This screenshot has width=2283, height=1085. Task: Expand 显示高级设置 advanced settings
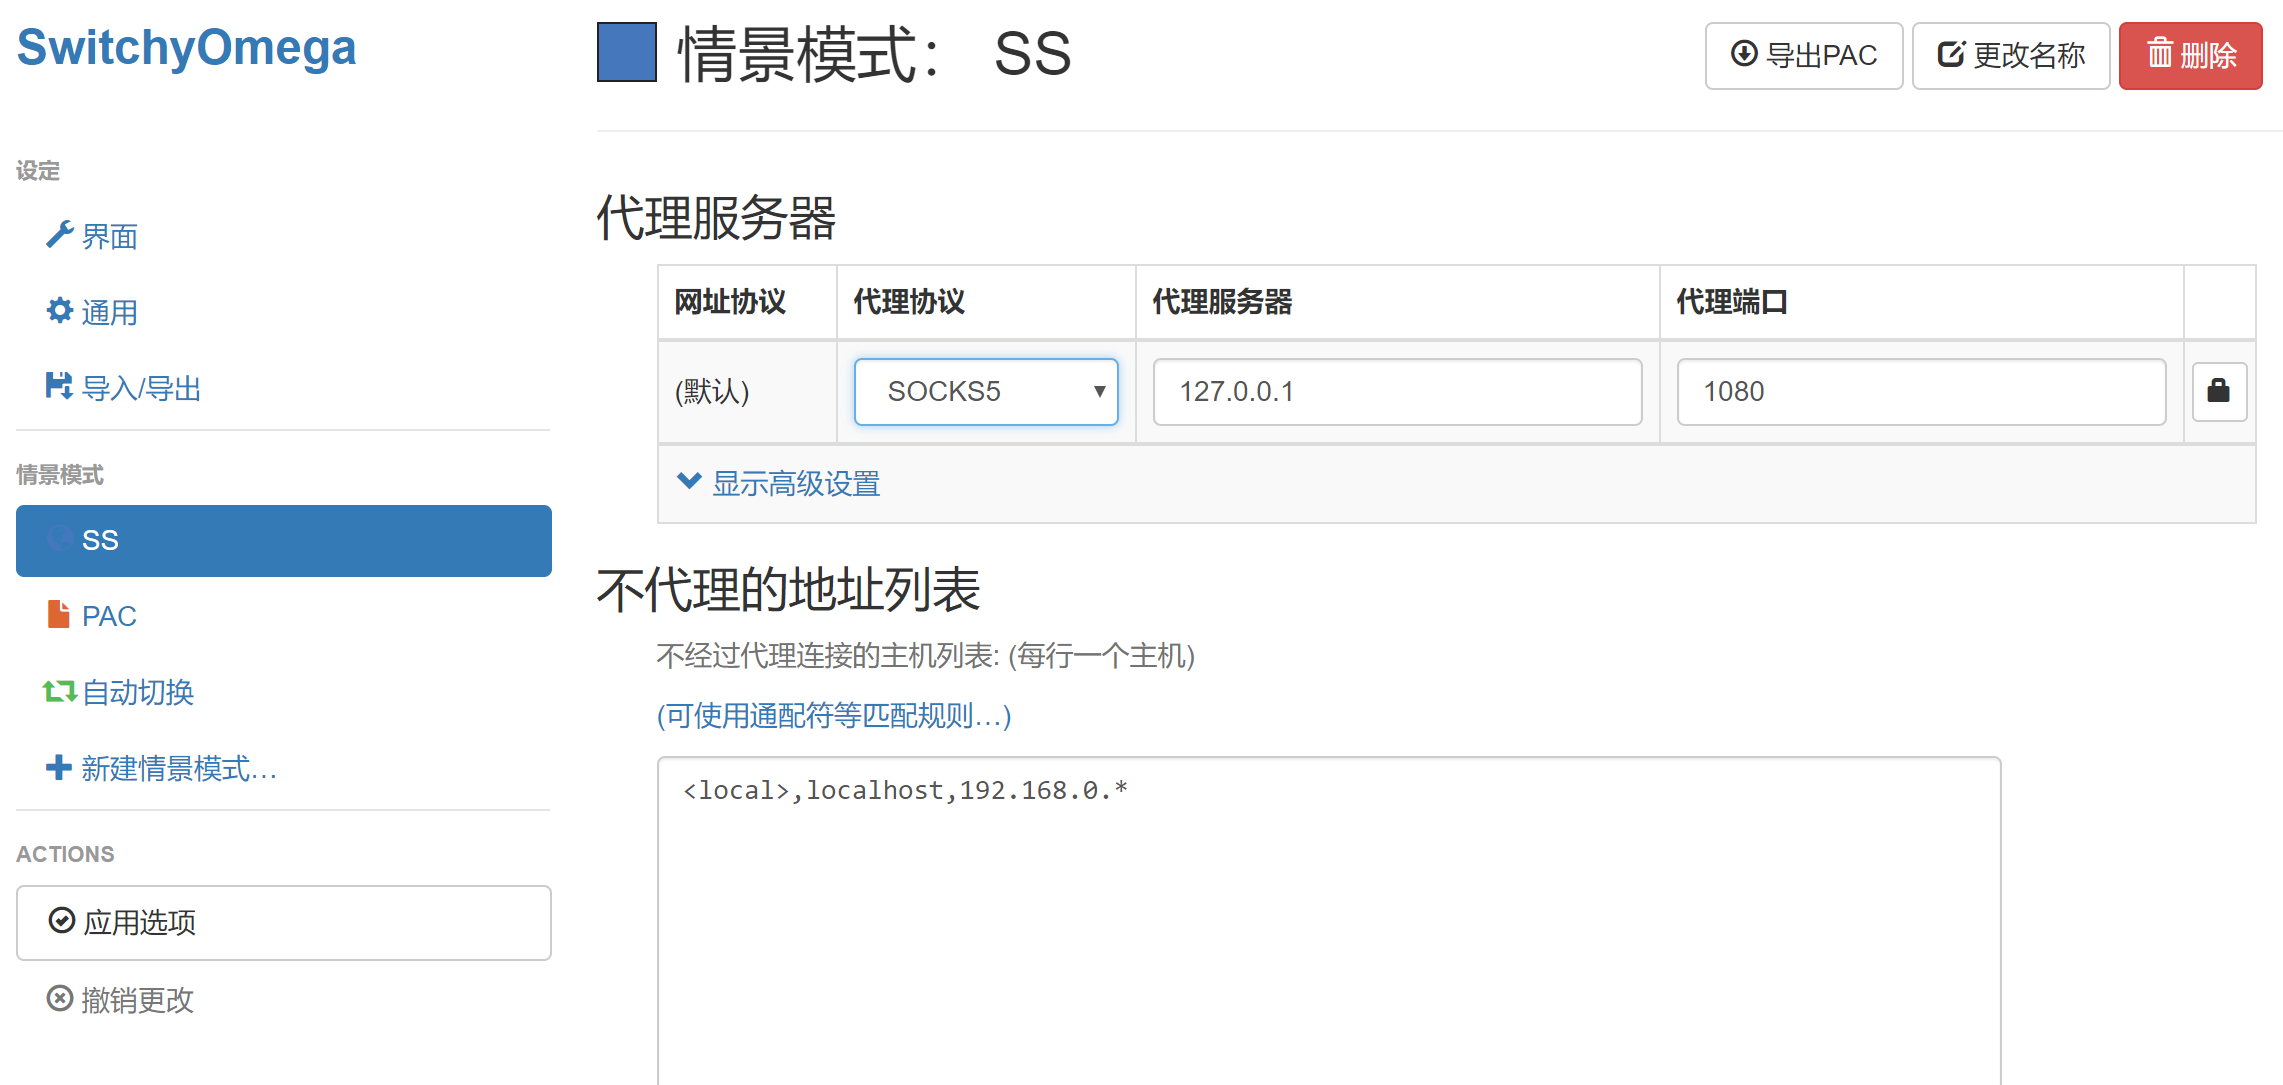click(795, 484)
